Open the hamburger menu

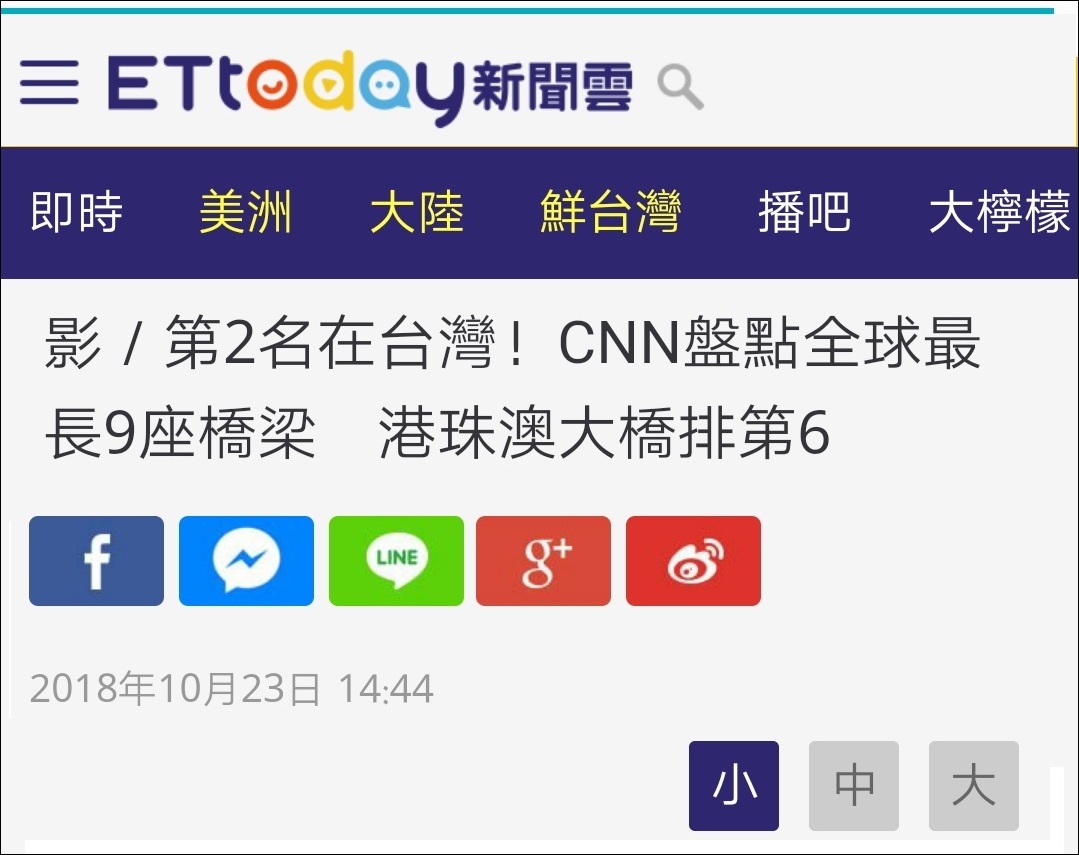point(49,82)
